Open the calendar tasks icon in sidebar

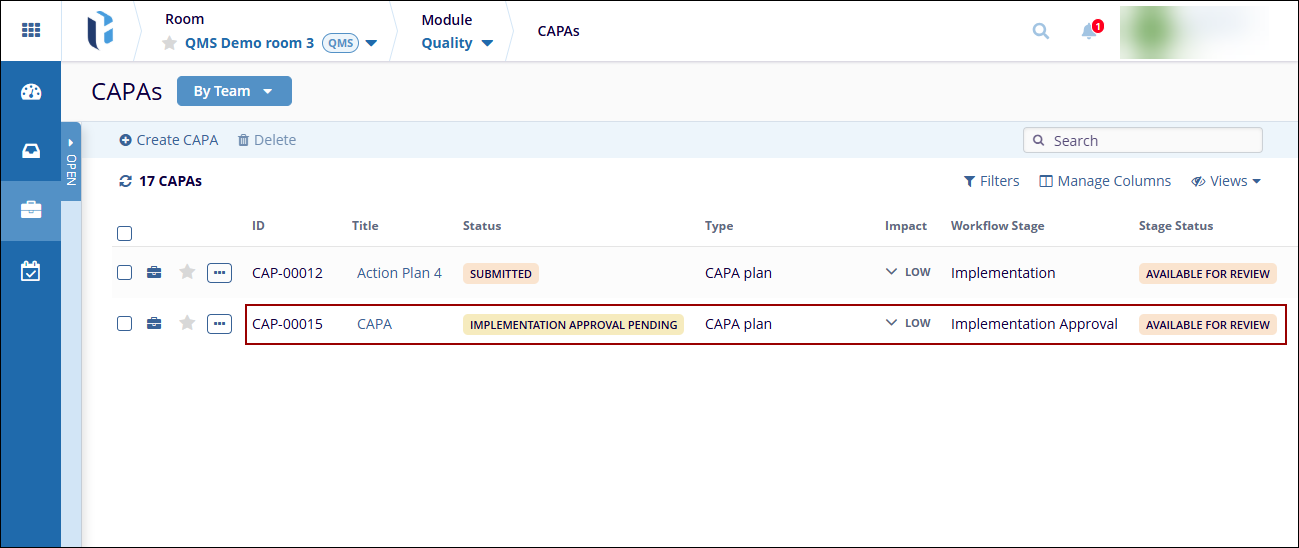click(31, 270)
